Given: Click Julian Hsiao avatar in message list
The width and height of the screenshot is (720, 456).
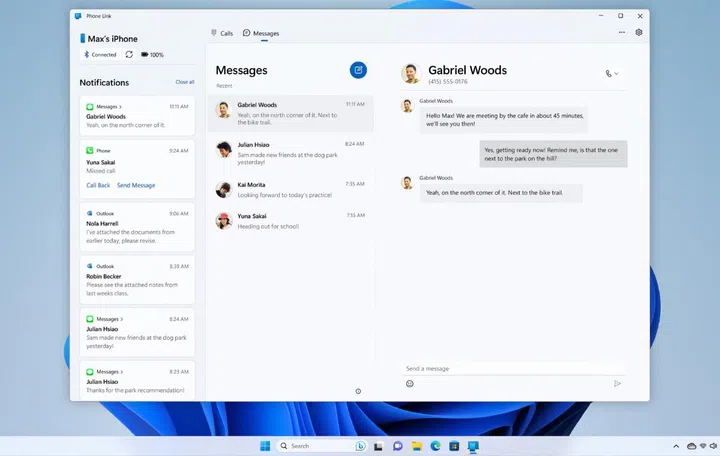Looking at the screenshot, I should (x=224, y=150).
